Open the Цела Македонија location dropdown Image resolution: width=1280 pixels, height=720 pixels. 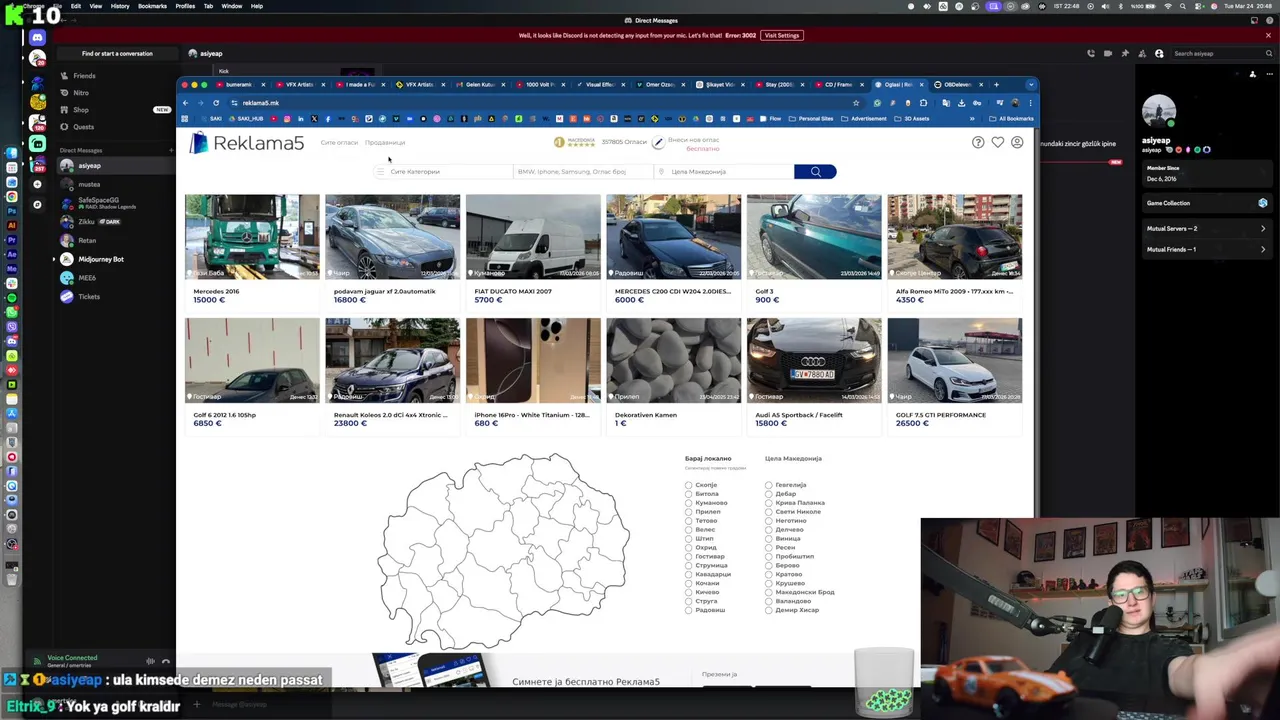[x=725, y=172]
